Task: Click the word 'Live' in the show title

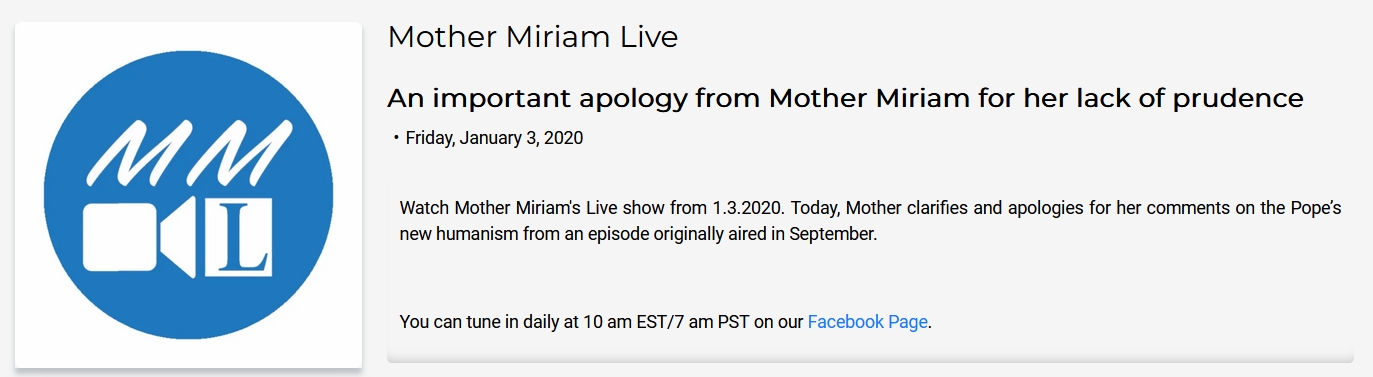Action: pyautogui.click(x=649, y=38)
